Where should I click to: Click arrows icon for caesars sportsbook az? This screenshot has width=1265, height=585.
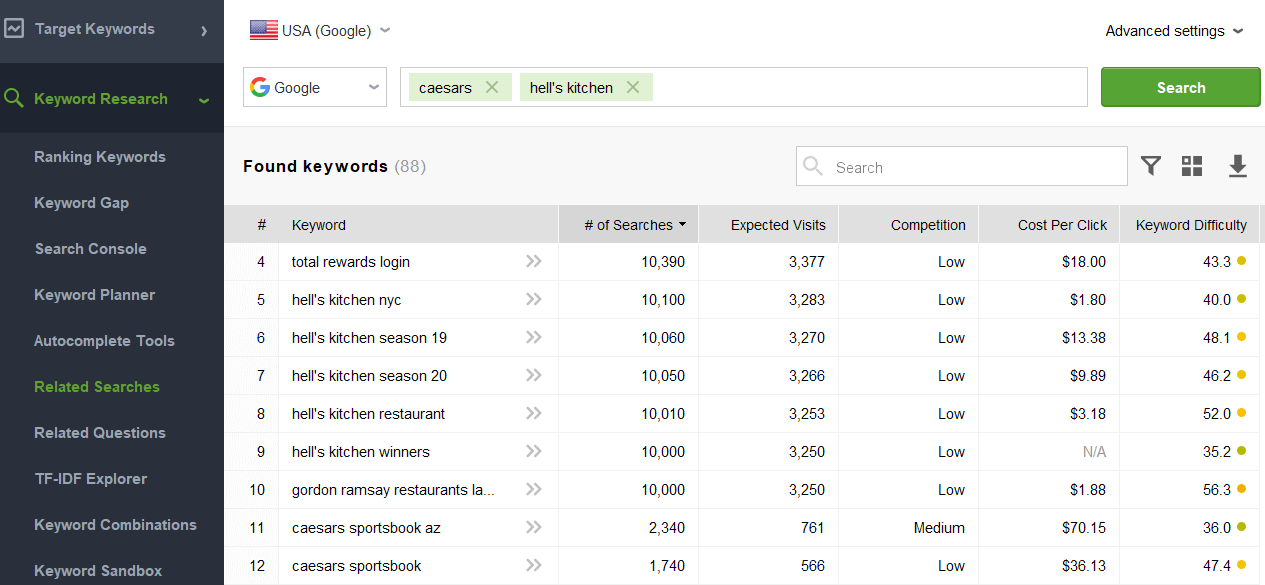[534, 527]
